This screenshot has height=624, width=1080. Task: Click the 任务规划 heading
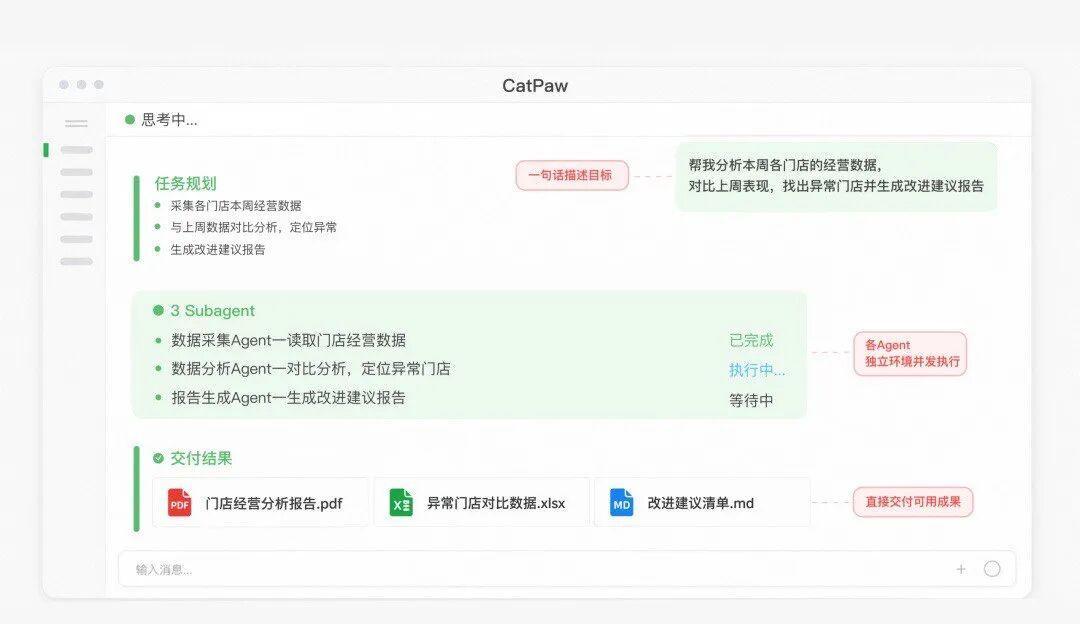pyautogui.click(x=185, y=183)
